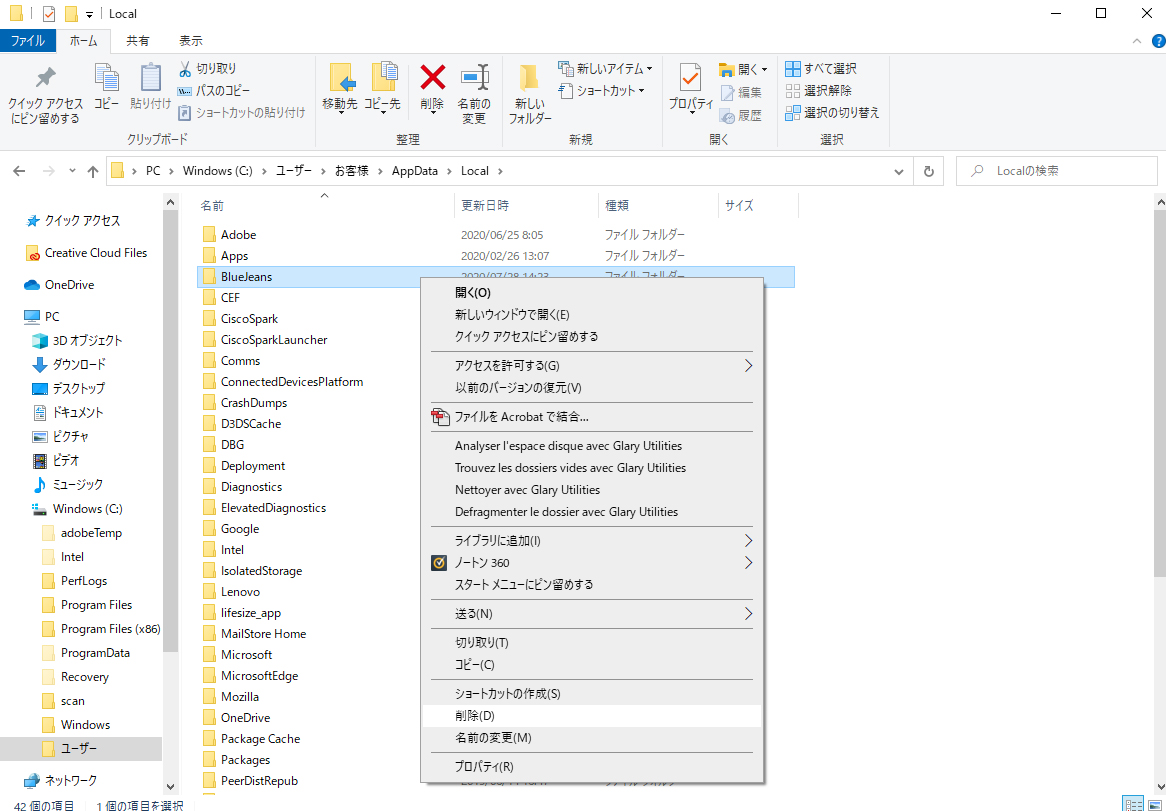The image size is (1166, 811).
Task: Click the Up one level arrow
Action: pyautogui.click(x=93, y=171)
